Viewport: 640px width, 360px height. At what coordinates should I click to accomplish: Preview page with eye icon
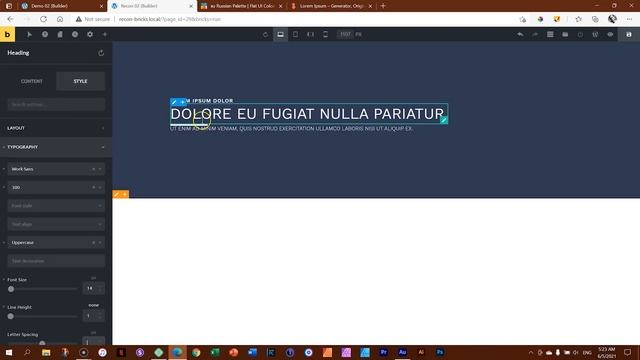(x=610, y=35)
